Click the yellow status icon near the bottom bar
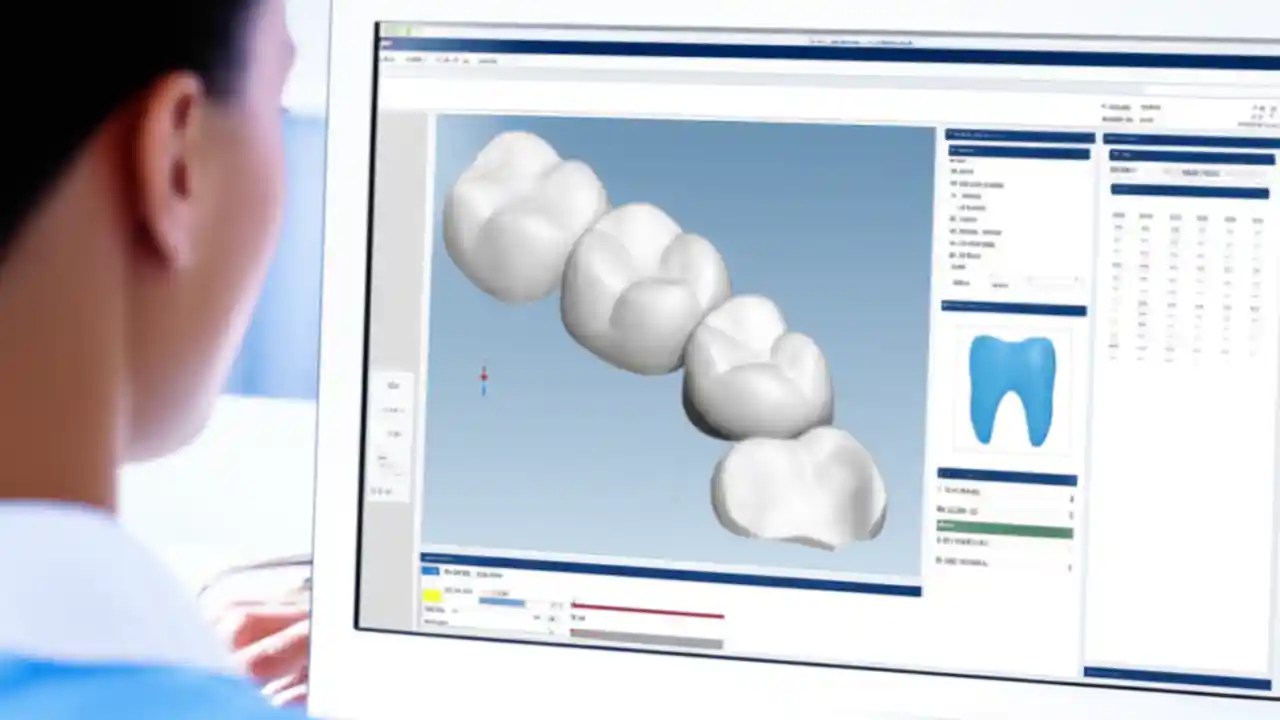Image resolution: width=1280 pixels, height=720 pixels. pyautogui.click(x=432, y=594)
